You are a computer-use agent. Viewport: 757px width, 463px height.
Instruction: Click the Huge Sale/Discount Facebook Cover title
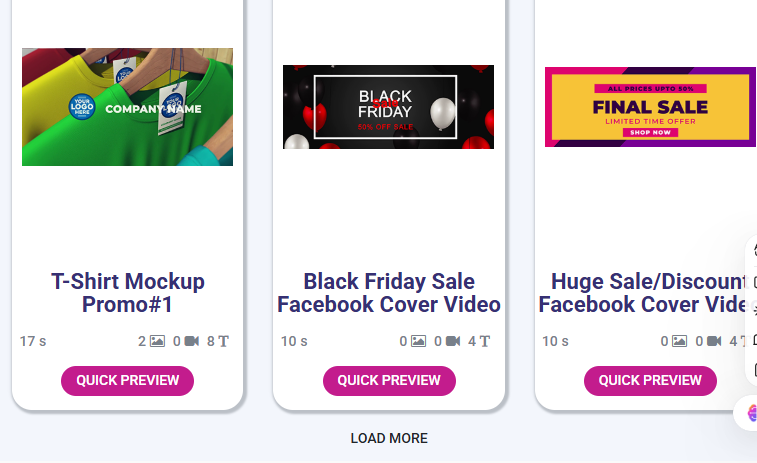646,292
